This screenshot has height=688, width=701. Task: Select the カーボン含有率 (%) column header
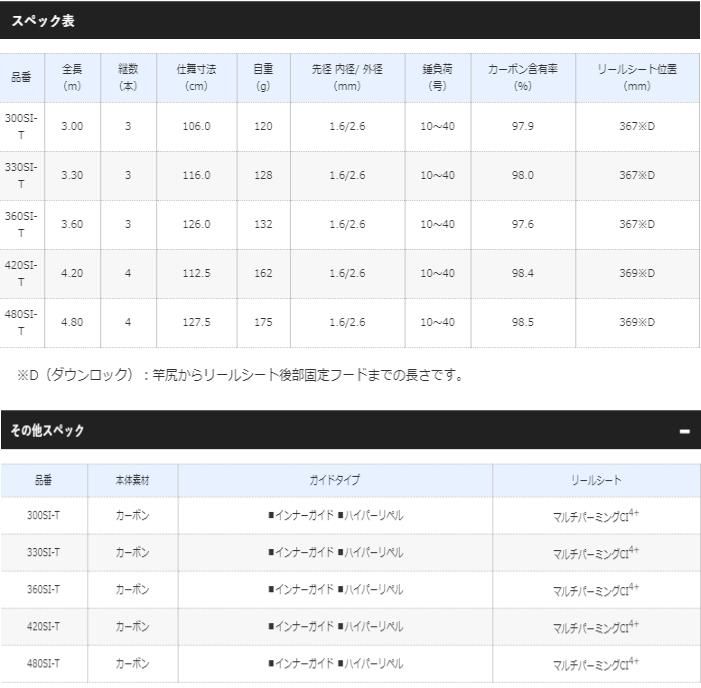click(x=523, y=77)
